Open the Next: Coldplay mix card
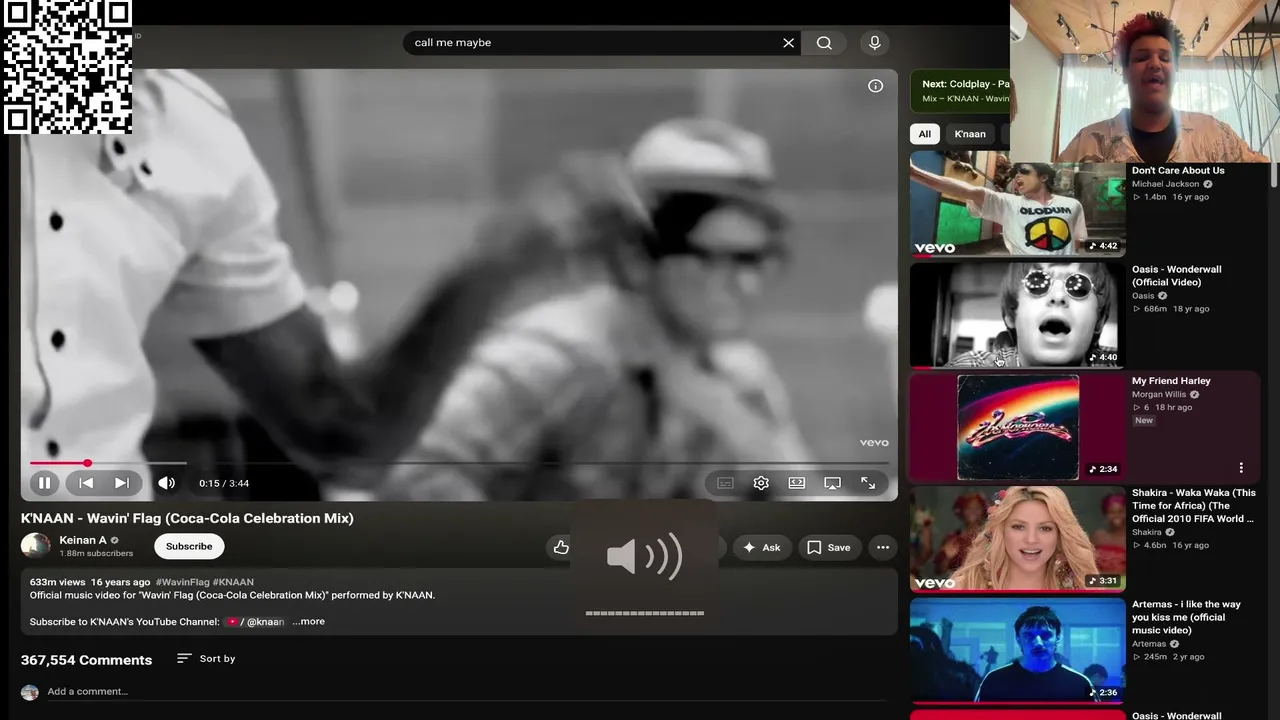 (962, 91)
